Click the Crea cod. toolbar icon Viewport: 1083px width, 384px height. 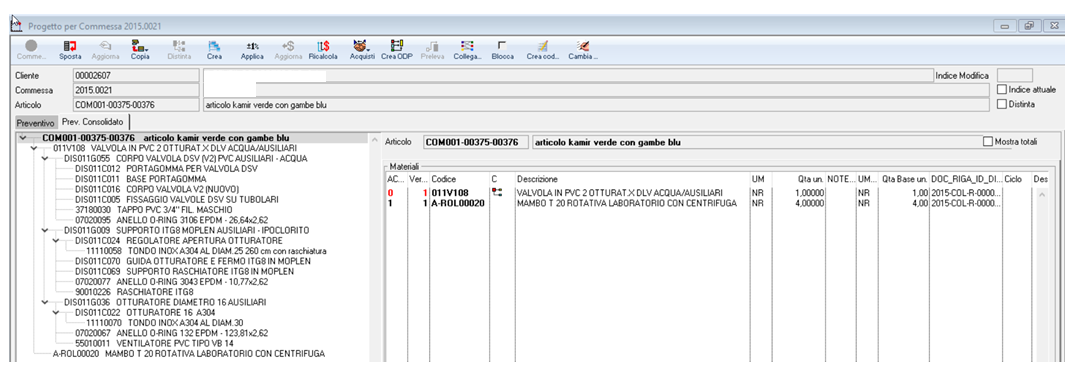pos(542,46)
